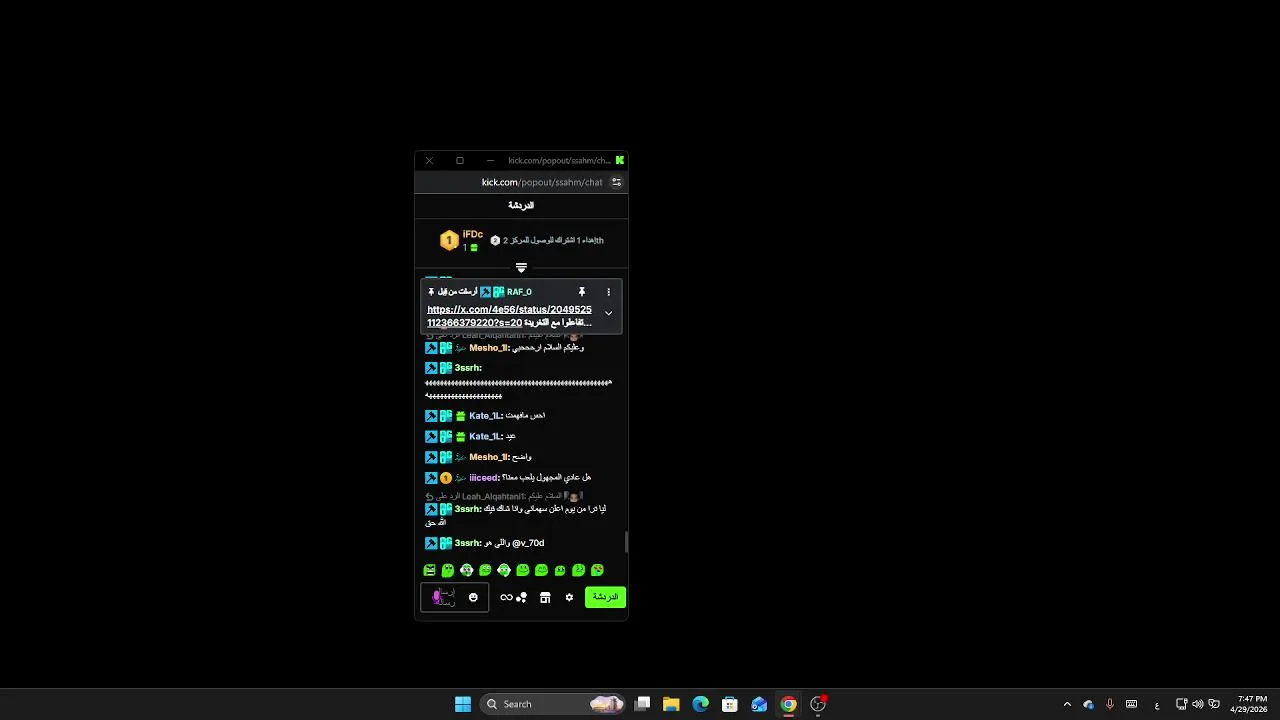This screenshot has width=1280, height=720.
Task: Click the chat header title tab
Action: pyautogui.click(x=521, y=205)
